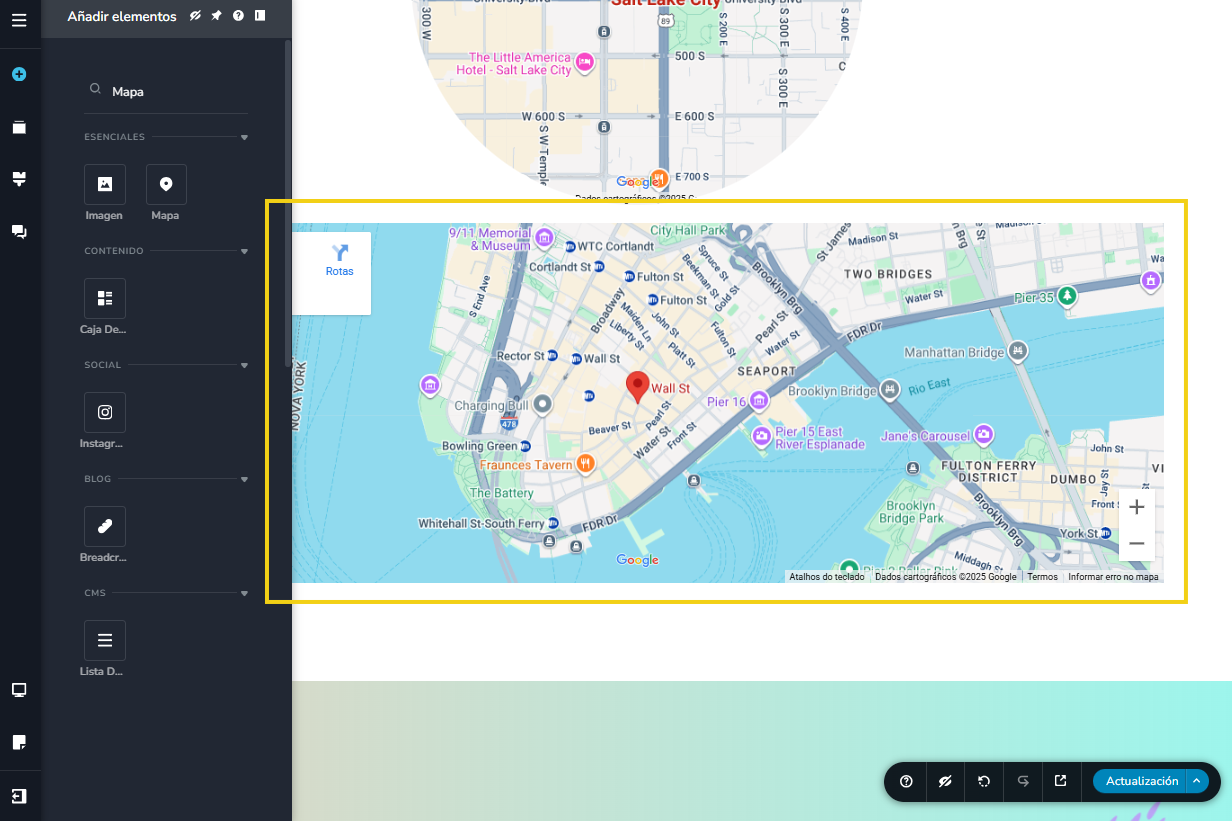
Task: Click Rotas directions link on map
Action: 339,260
